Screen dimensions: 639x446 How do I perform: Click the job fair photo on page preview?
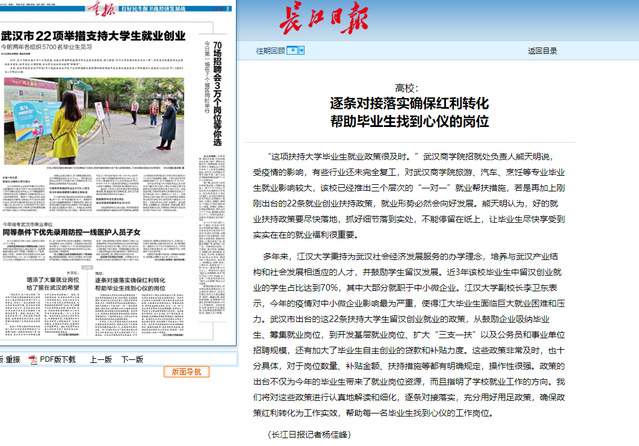coord(94,121)
